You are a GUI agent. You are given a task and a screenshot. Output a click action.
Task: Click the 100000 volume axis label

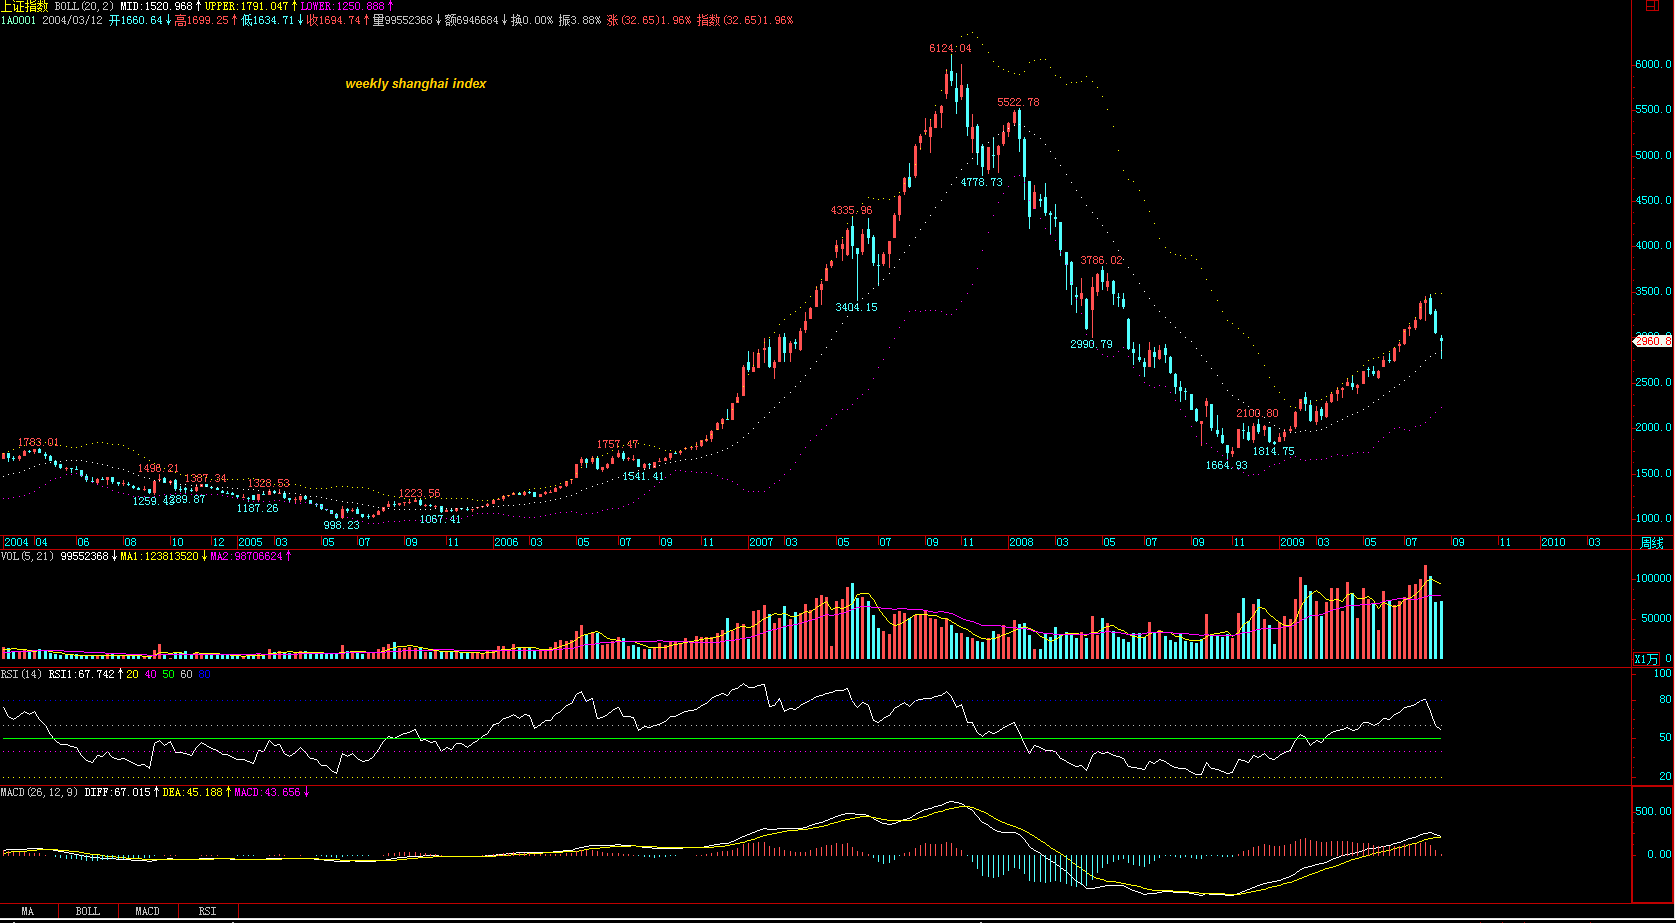[1653, 578]
